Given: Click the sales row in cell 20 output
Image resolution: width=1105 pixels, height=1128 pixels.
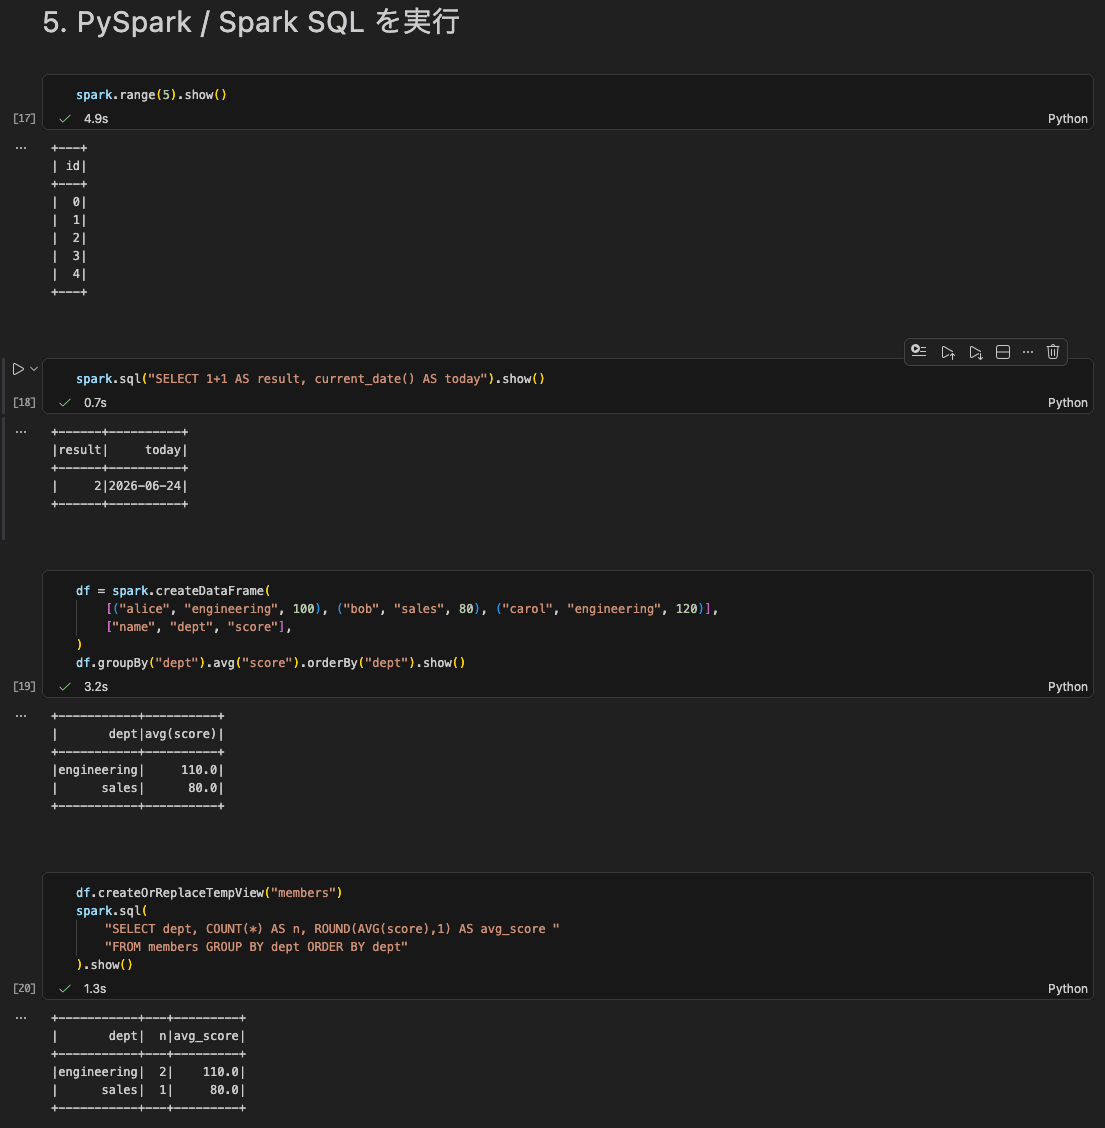Looking at the screenshot, I should (148, 1091).
